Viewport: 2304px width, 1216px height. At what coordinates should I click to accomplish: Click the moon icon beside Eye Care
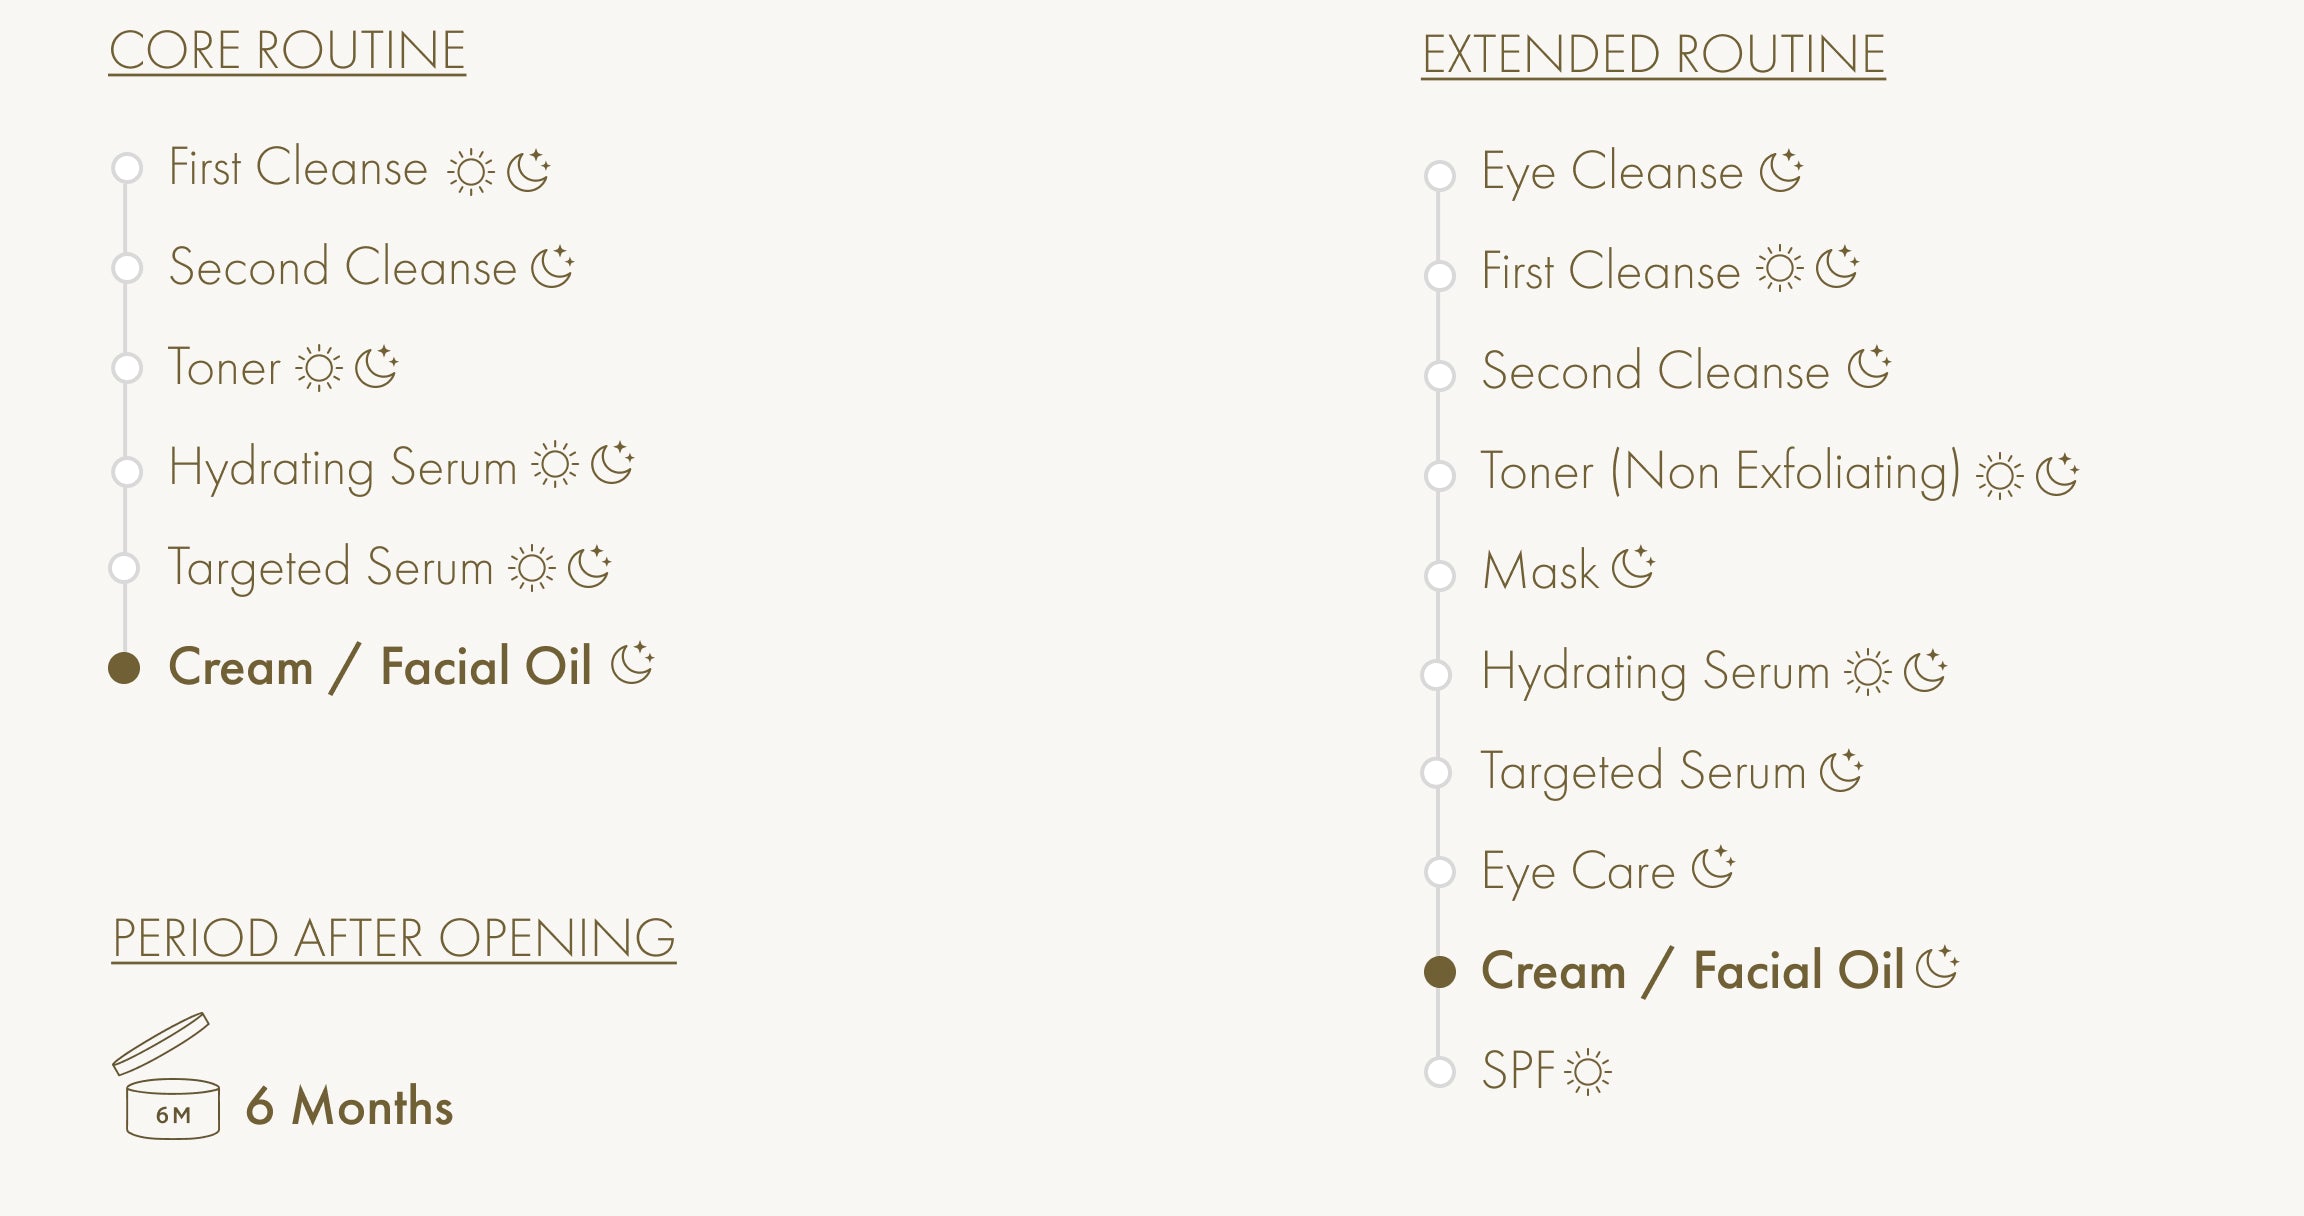[1714, 867]
